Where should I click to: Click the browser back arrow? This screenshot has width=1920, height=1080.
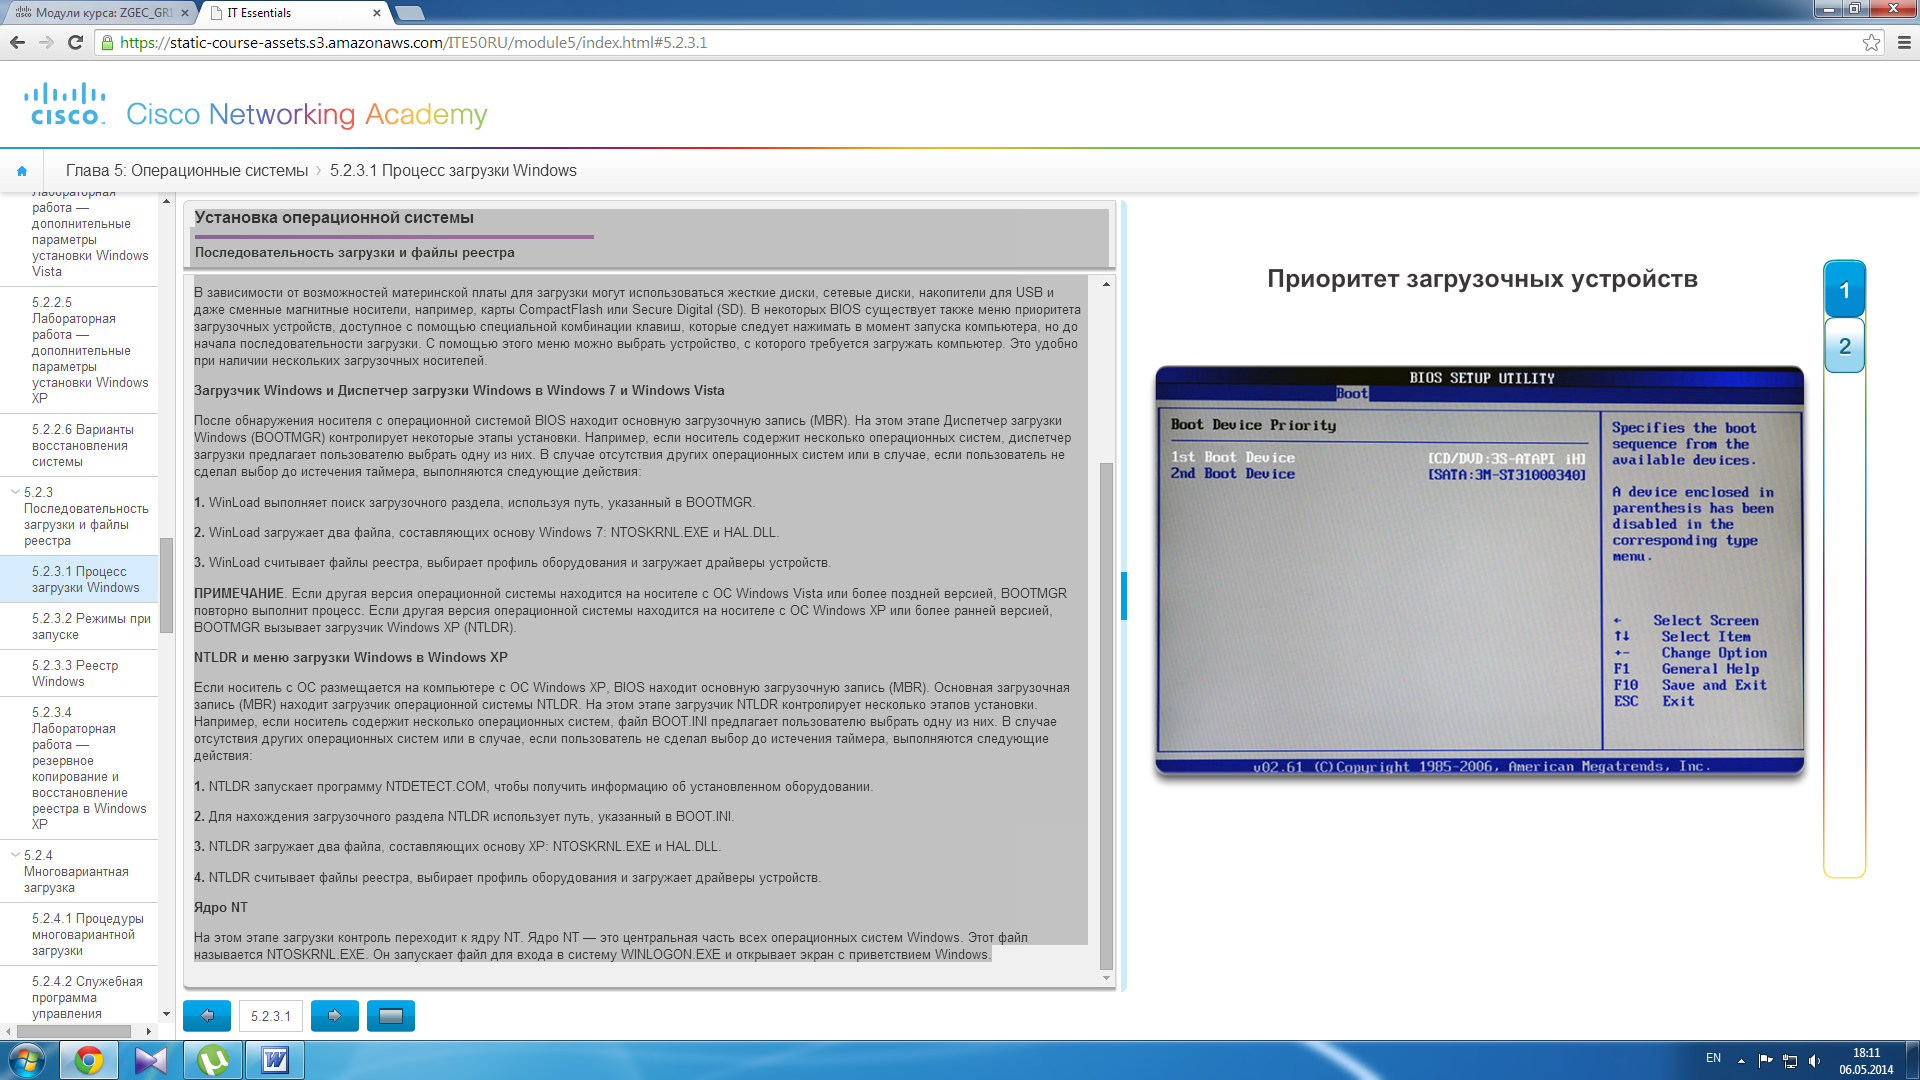(x=17, y=42)
